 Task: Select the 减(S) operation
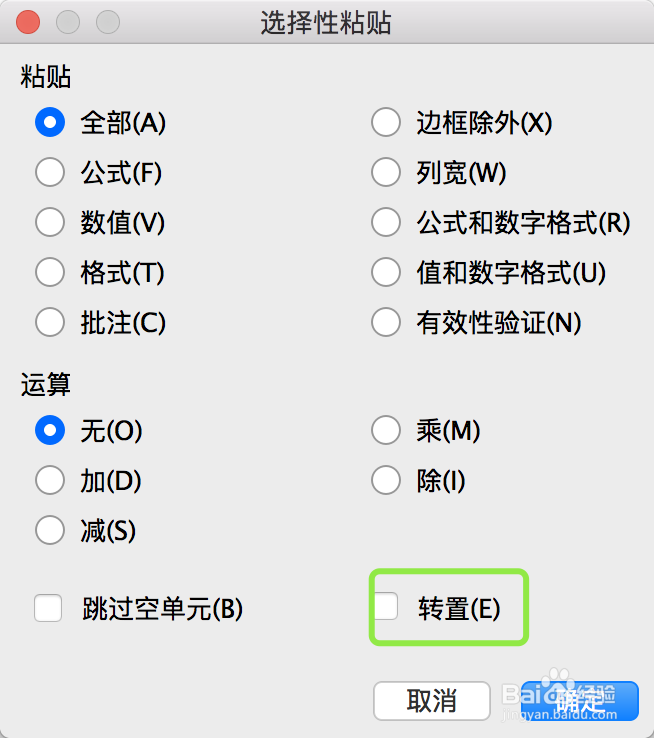[x=50, y=530]
